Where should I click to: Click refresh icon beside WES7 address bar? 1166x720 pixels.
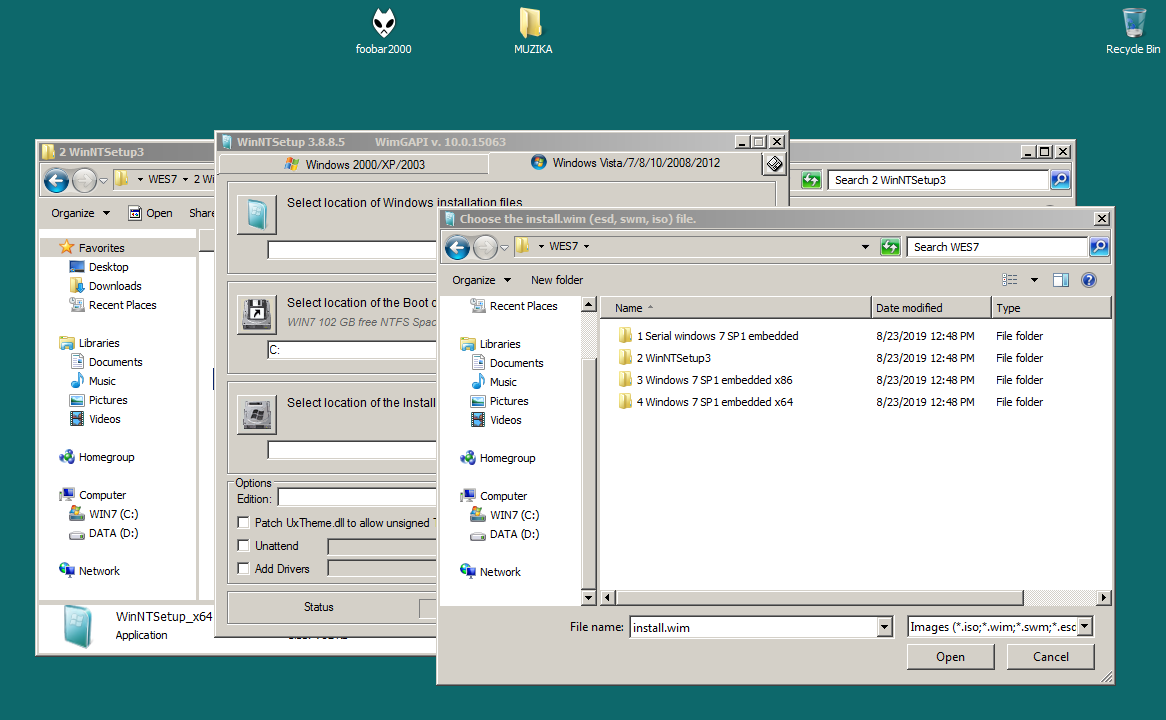pos(890,247)
